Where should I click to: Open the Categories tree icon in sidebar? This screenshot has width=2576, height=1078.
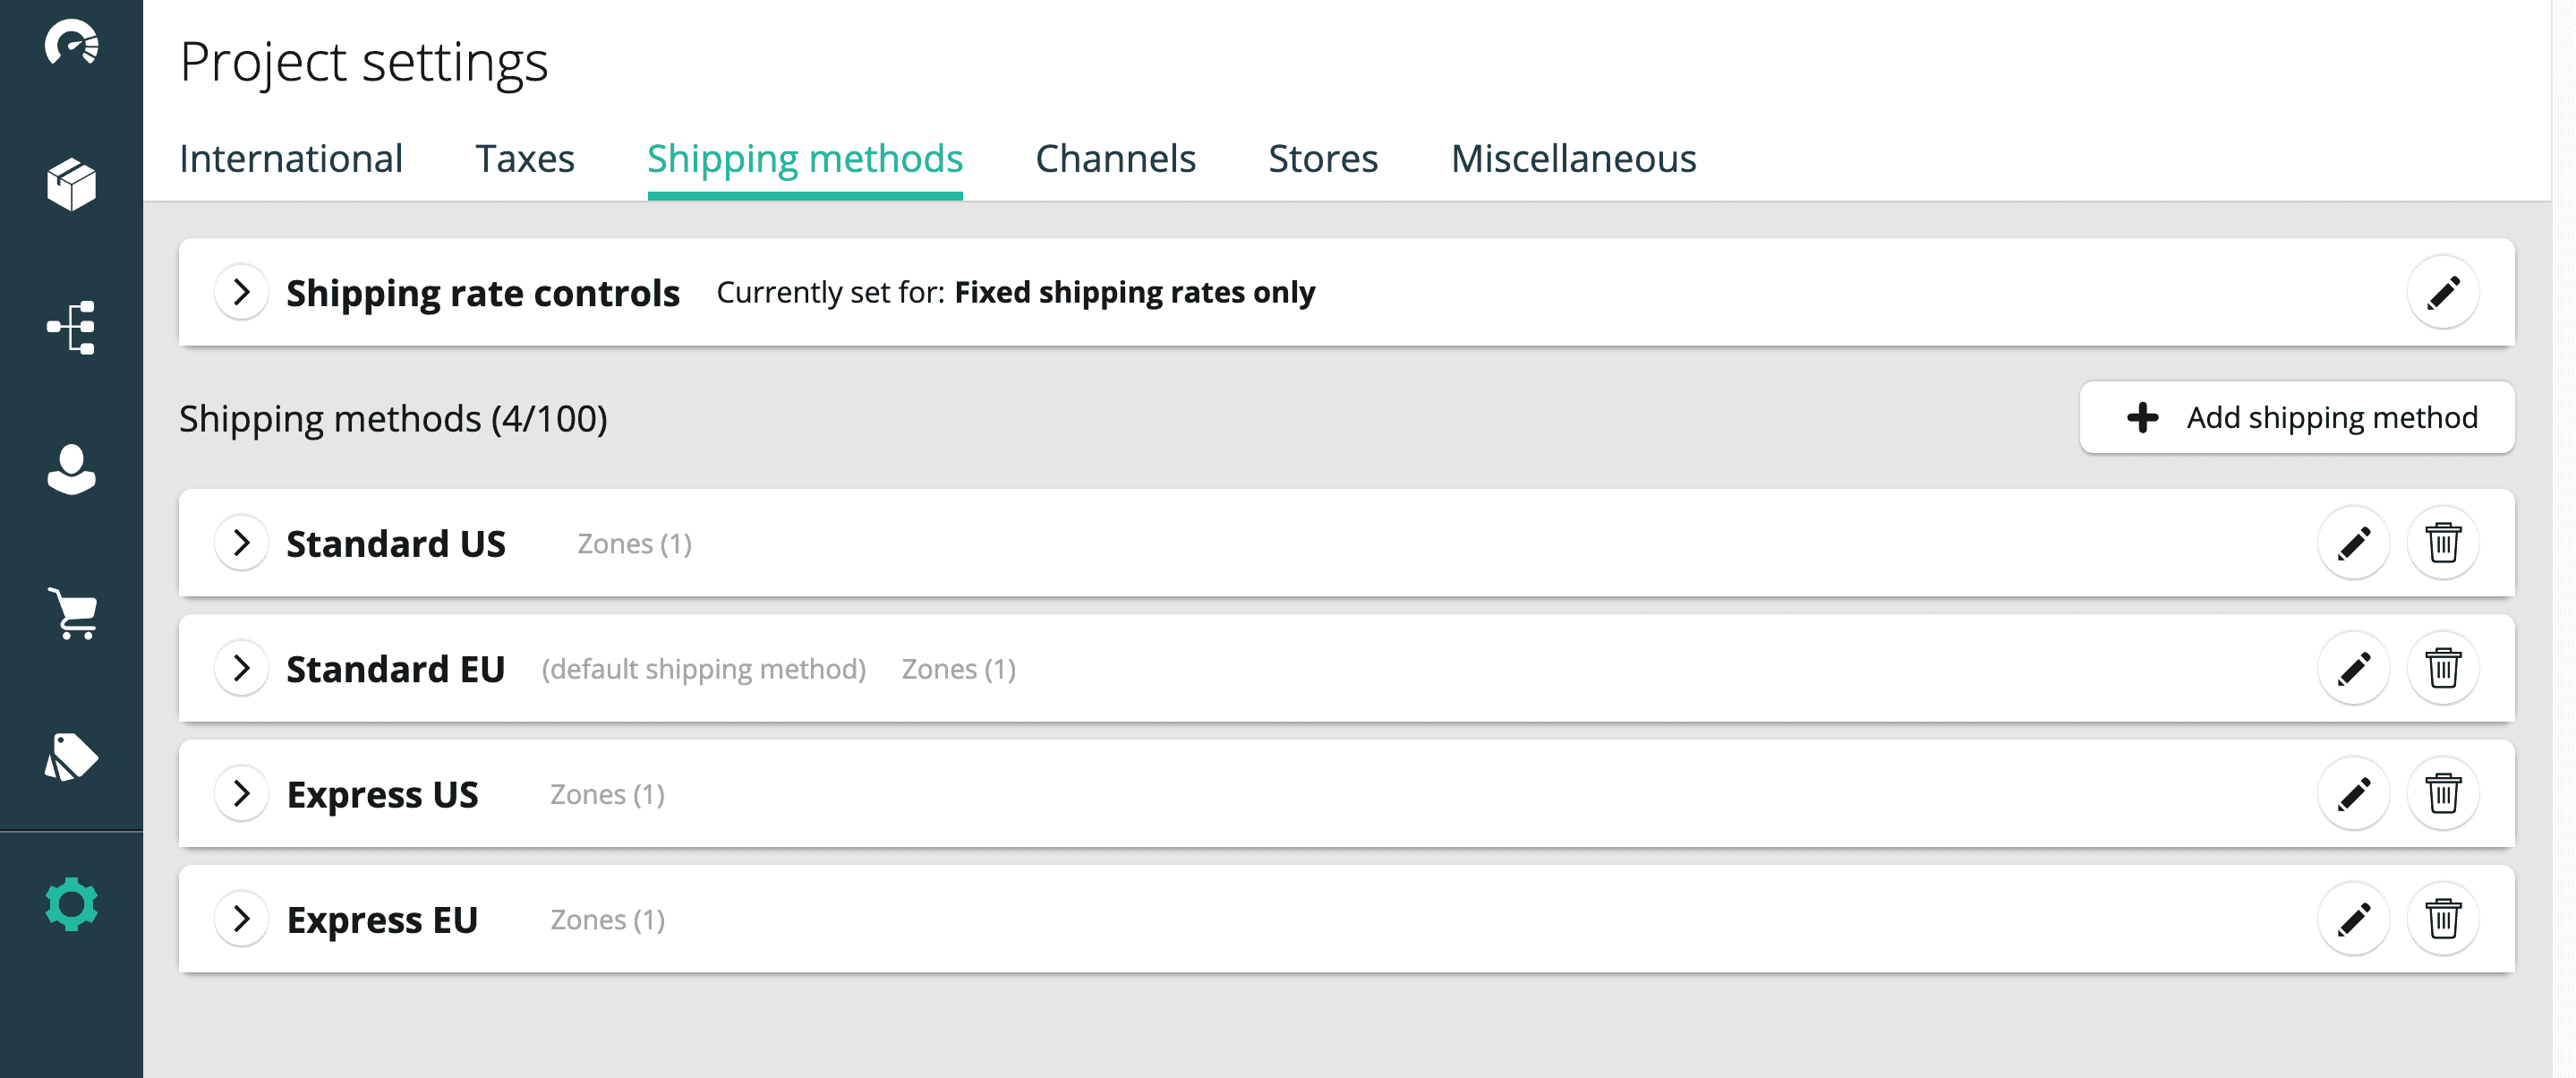click(71, 327)
